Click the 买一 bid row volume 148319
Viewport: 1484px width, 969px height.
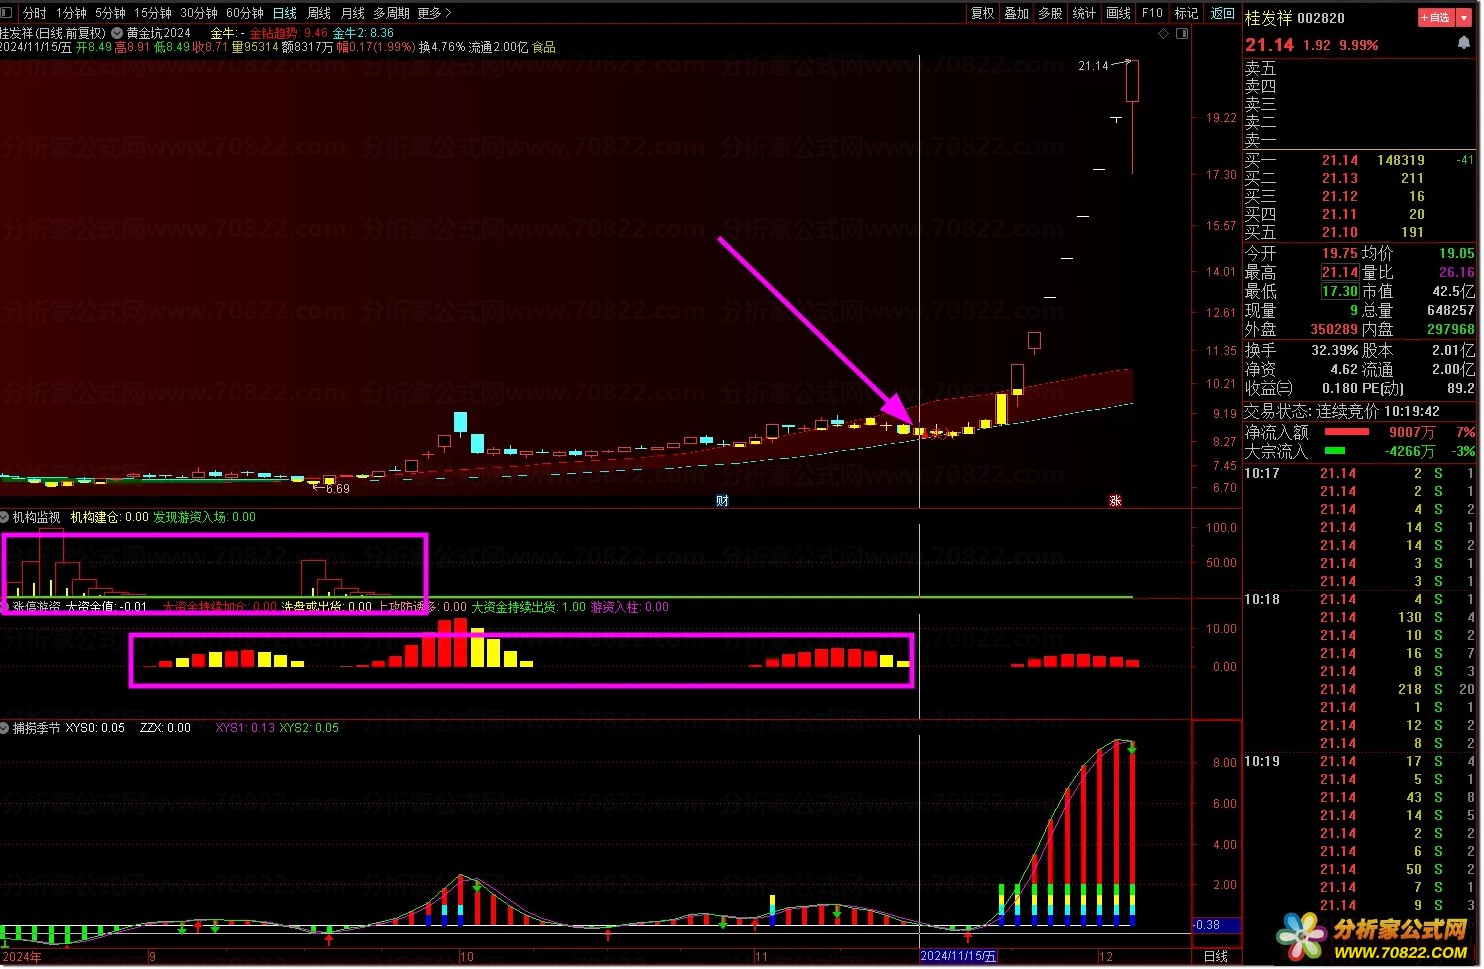coord(1400,160)
